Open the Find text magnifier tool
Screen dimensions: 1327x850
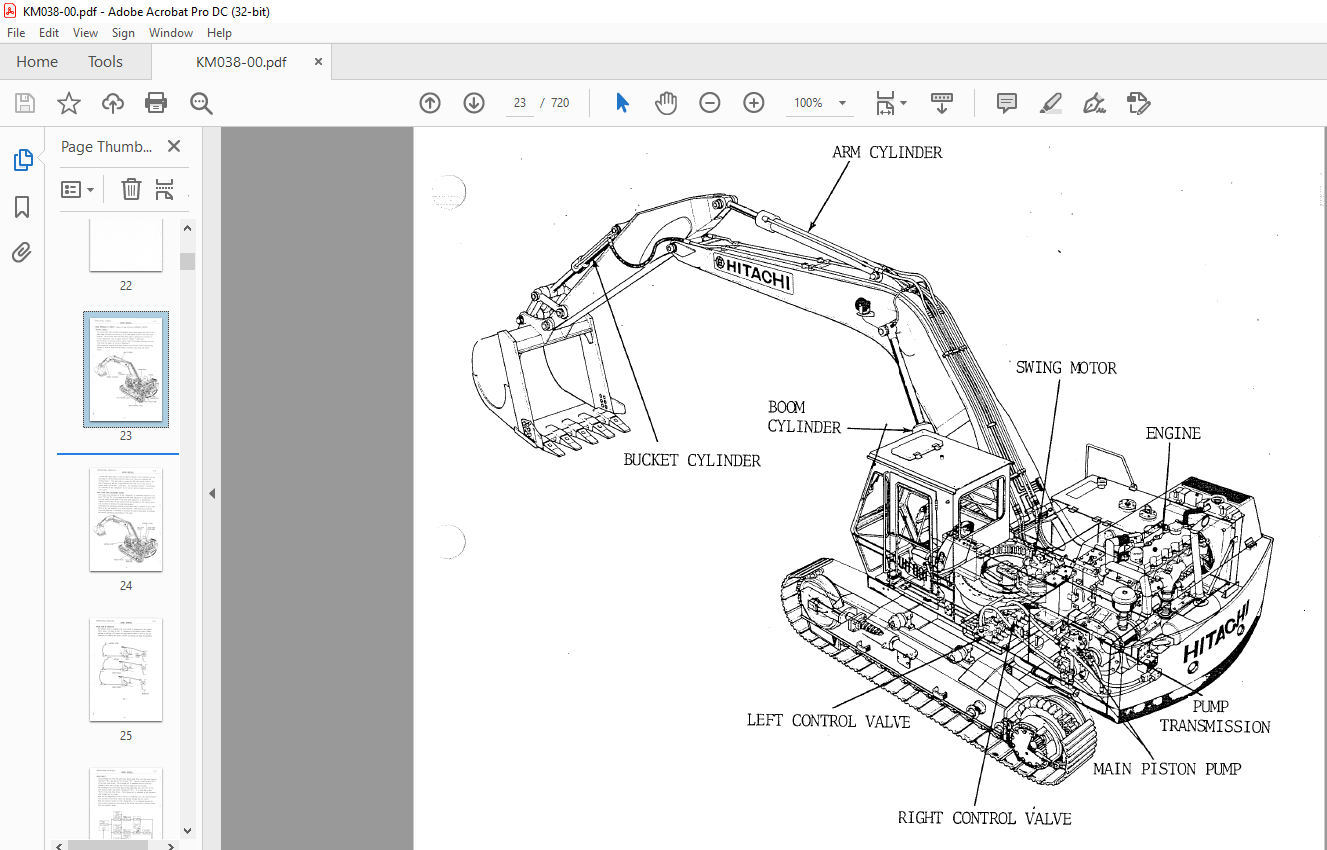click(x=201, y=103)
